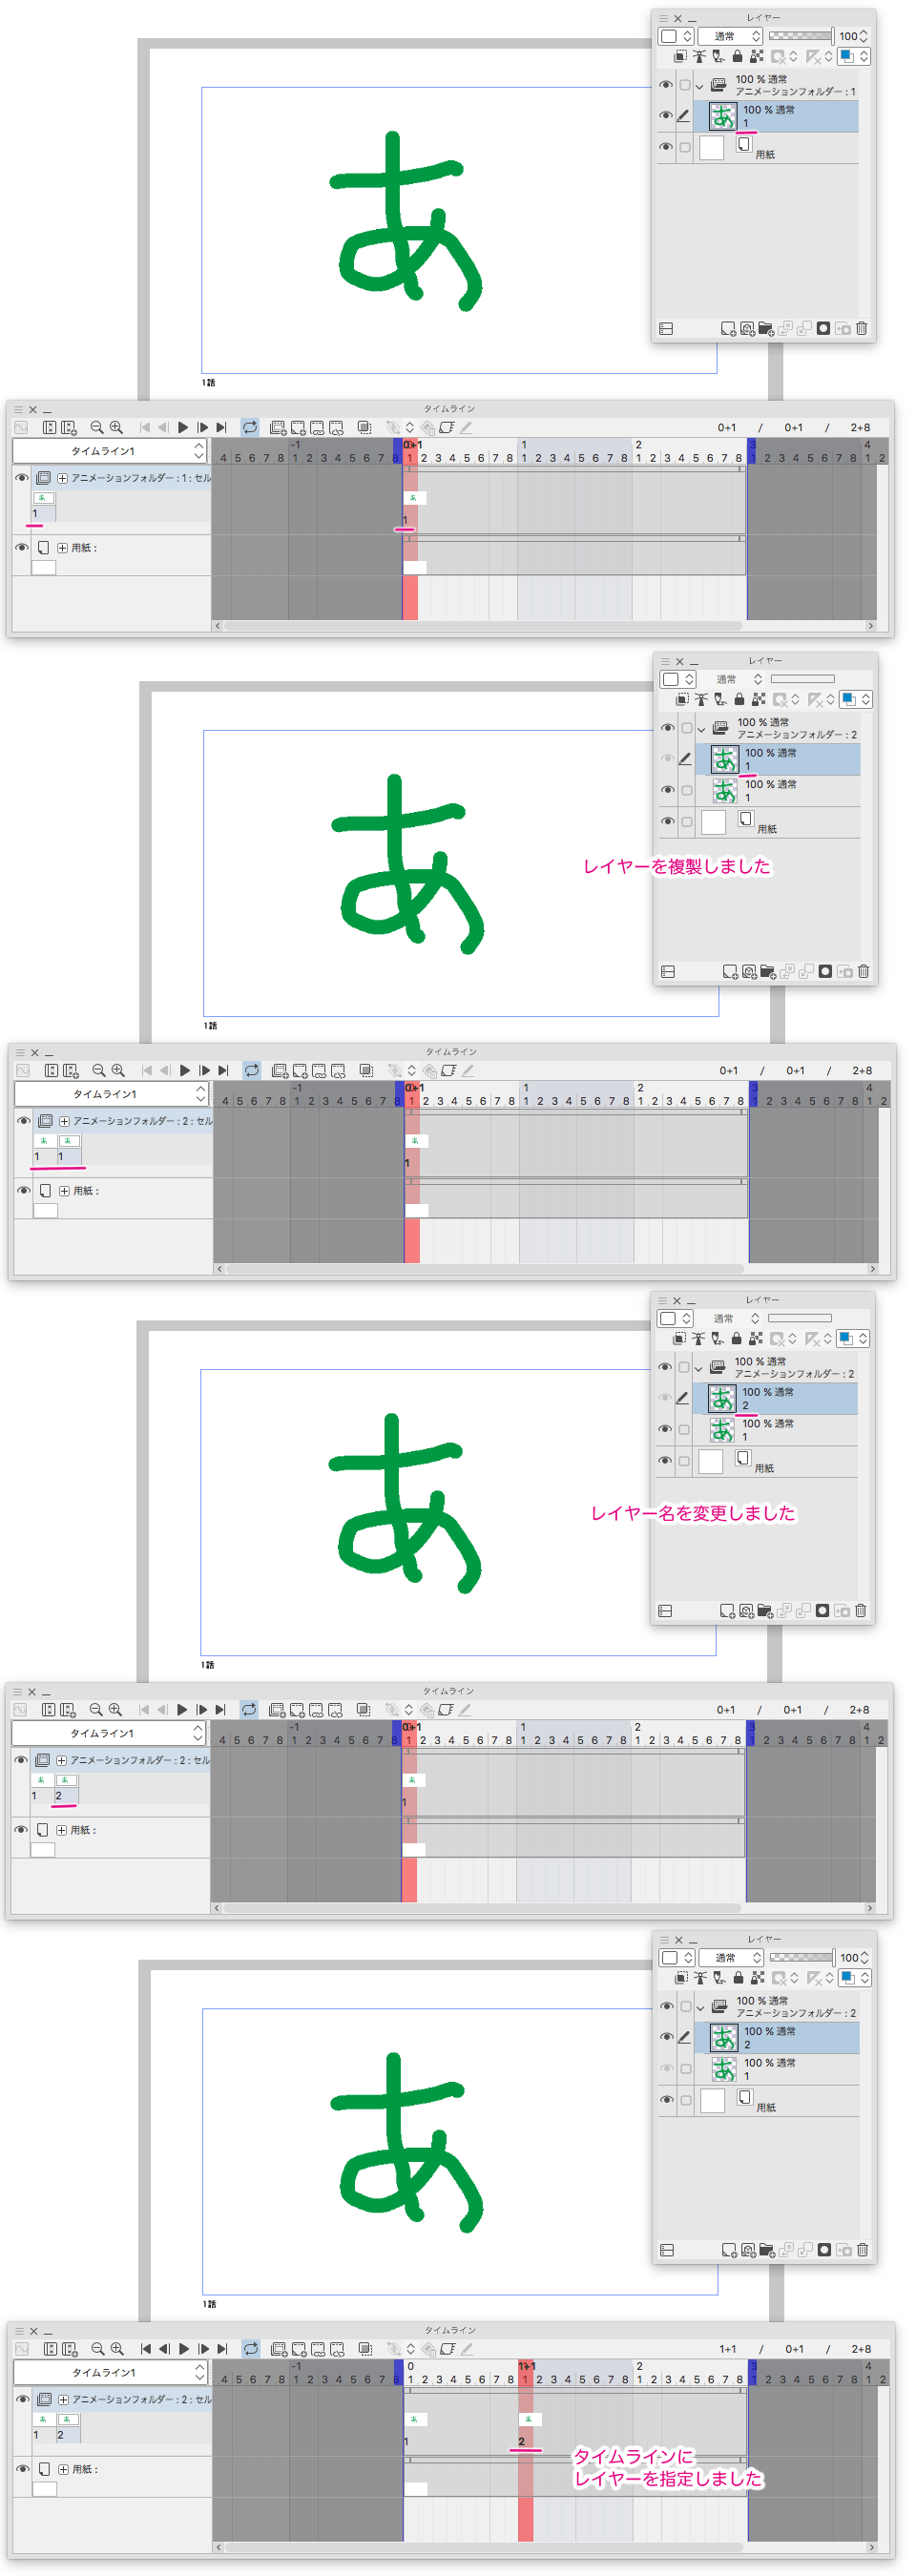Screen dimensions: 916x2576
Task: Toggle eye of layer 1 in アニメーションフォルダー：1 Layer panel
Action: click(666, 116)
